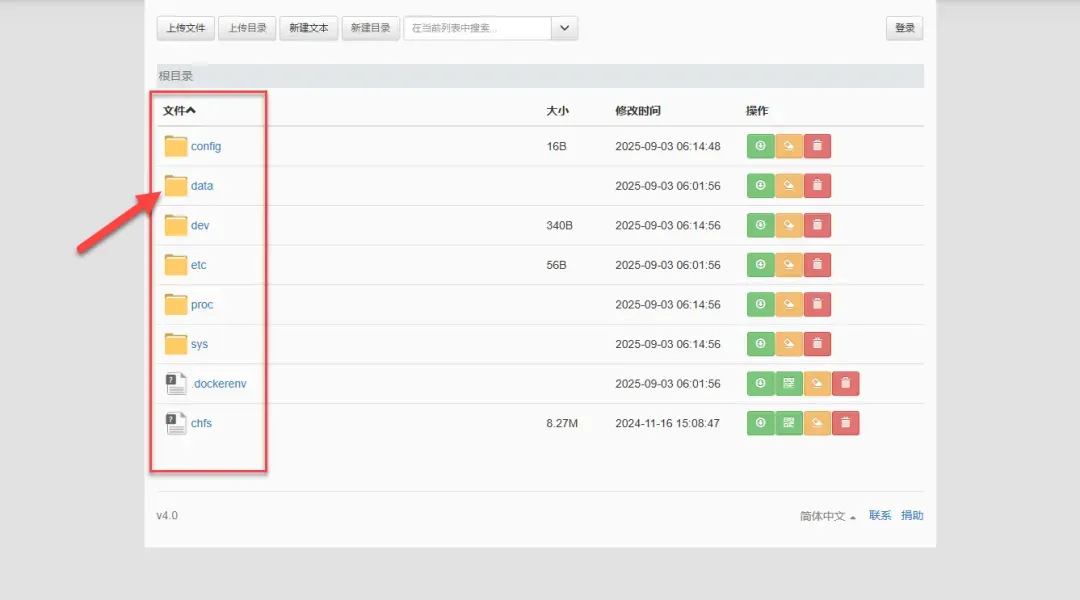The image size is (1080, 600).
Task: Open the 联系 contact link
Action: click(x=880, y=516)
